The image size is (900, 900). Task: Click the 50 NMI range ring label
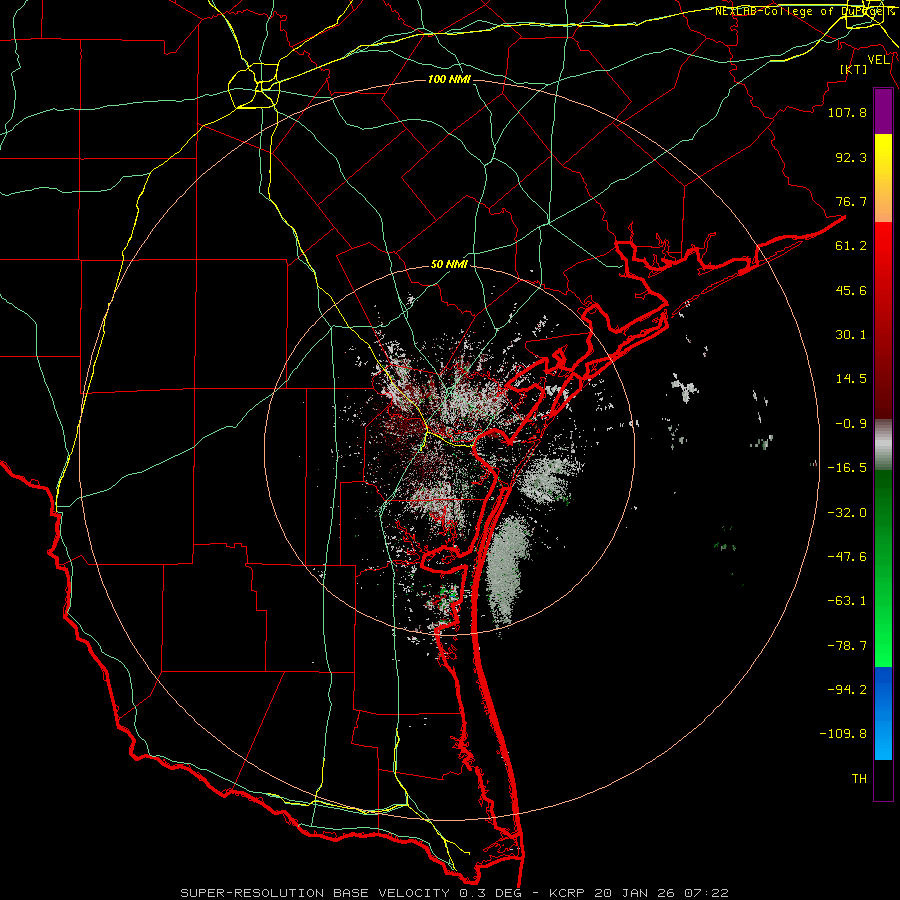449,265
